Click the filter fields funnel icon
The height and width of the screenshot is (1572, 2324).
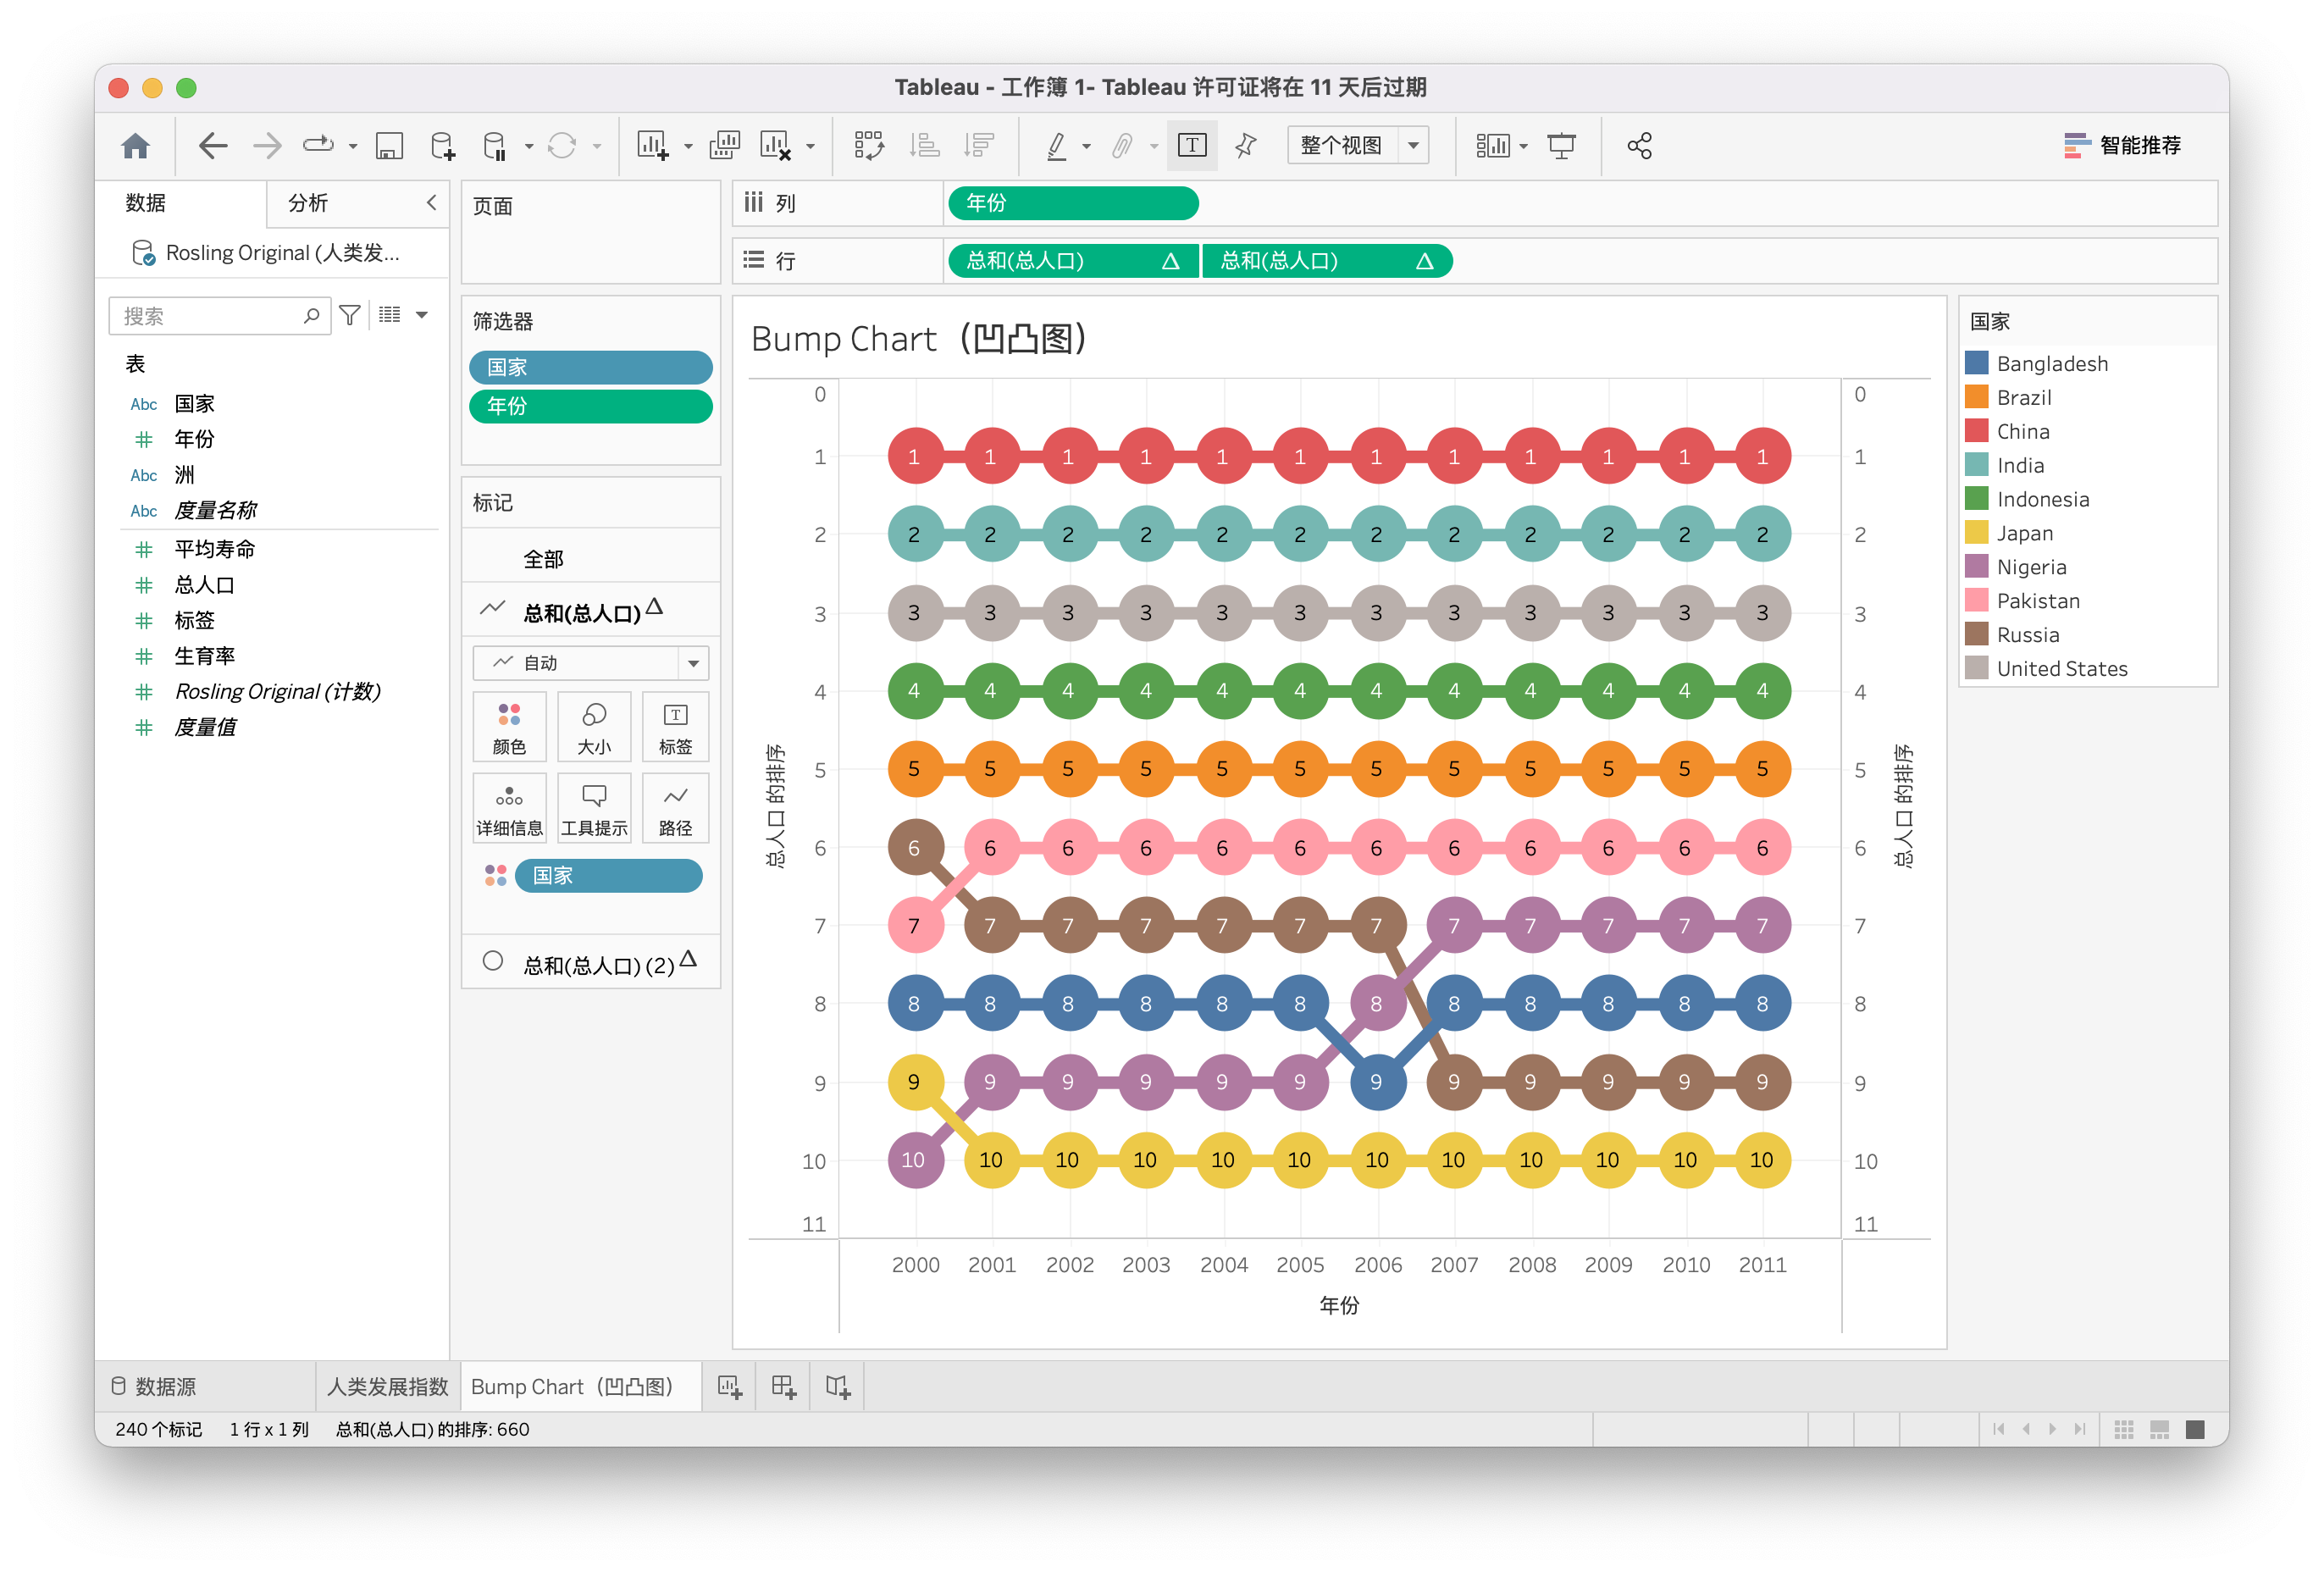(x=350, y=315)
